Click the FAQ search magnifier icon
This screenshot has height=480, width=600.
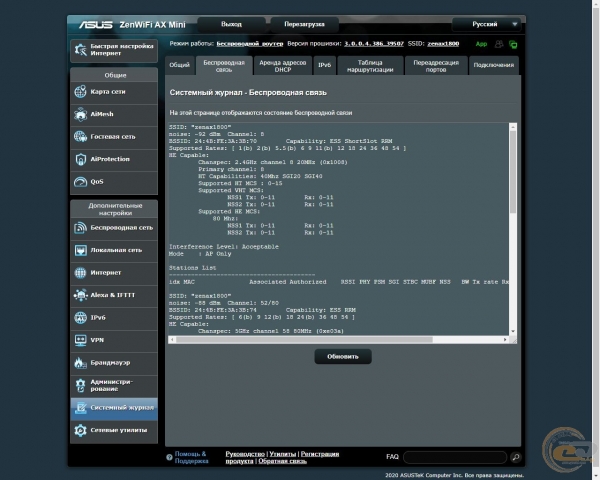point(515,457)
